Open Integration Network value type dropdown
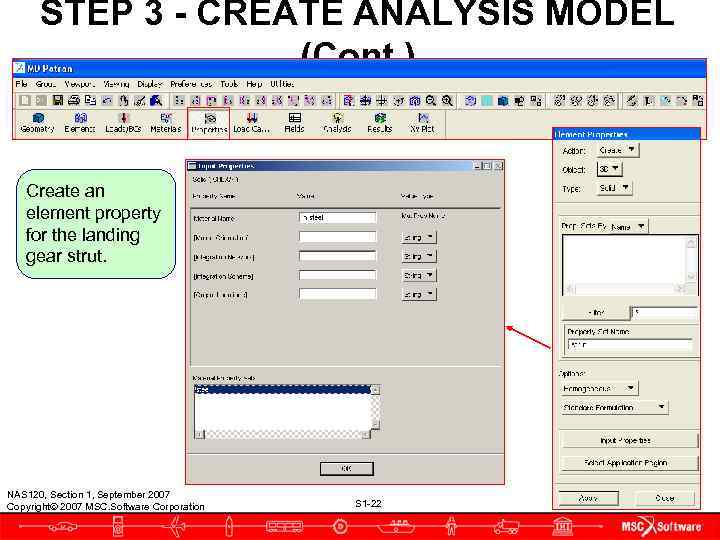The height and width of the screenshot is (540, 720). tap(418, 256)
